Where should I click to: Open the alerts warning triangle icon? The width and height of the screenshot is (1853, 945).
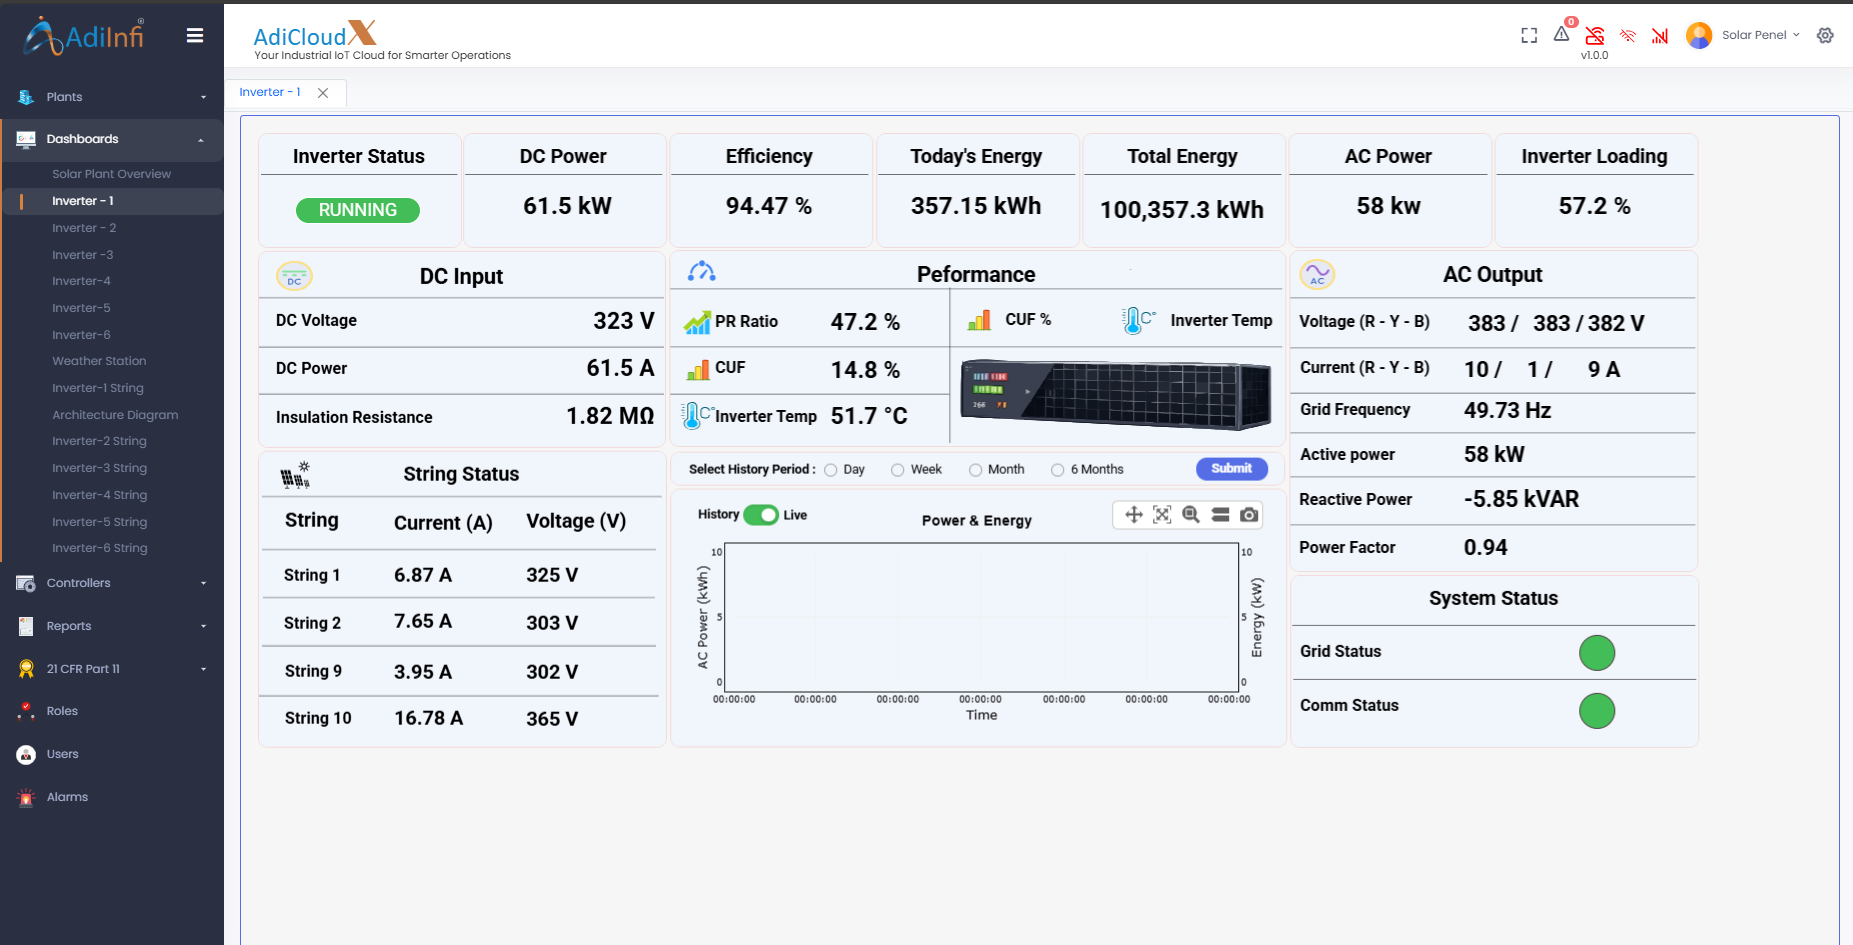[x=1561, y=35]
